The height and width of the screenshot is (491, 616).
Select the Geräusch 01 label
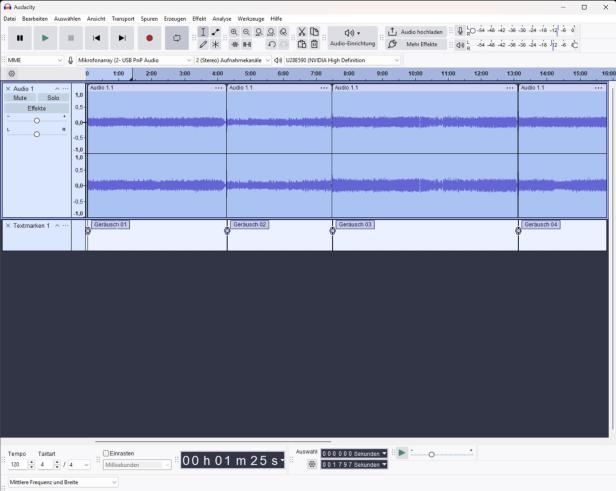[110, 224]
